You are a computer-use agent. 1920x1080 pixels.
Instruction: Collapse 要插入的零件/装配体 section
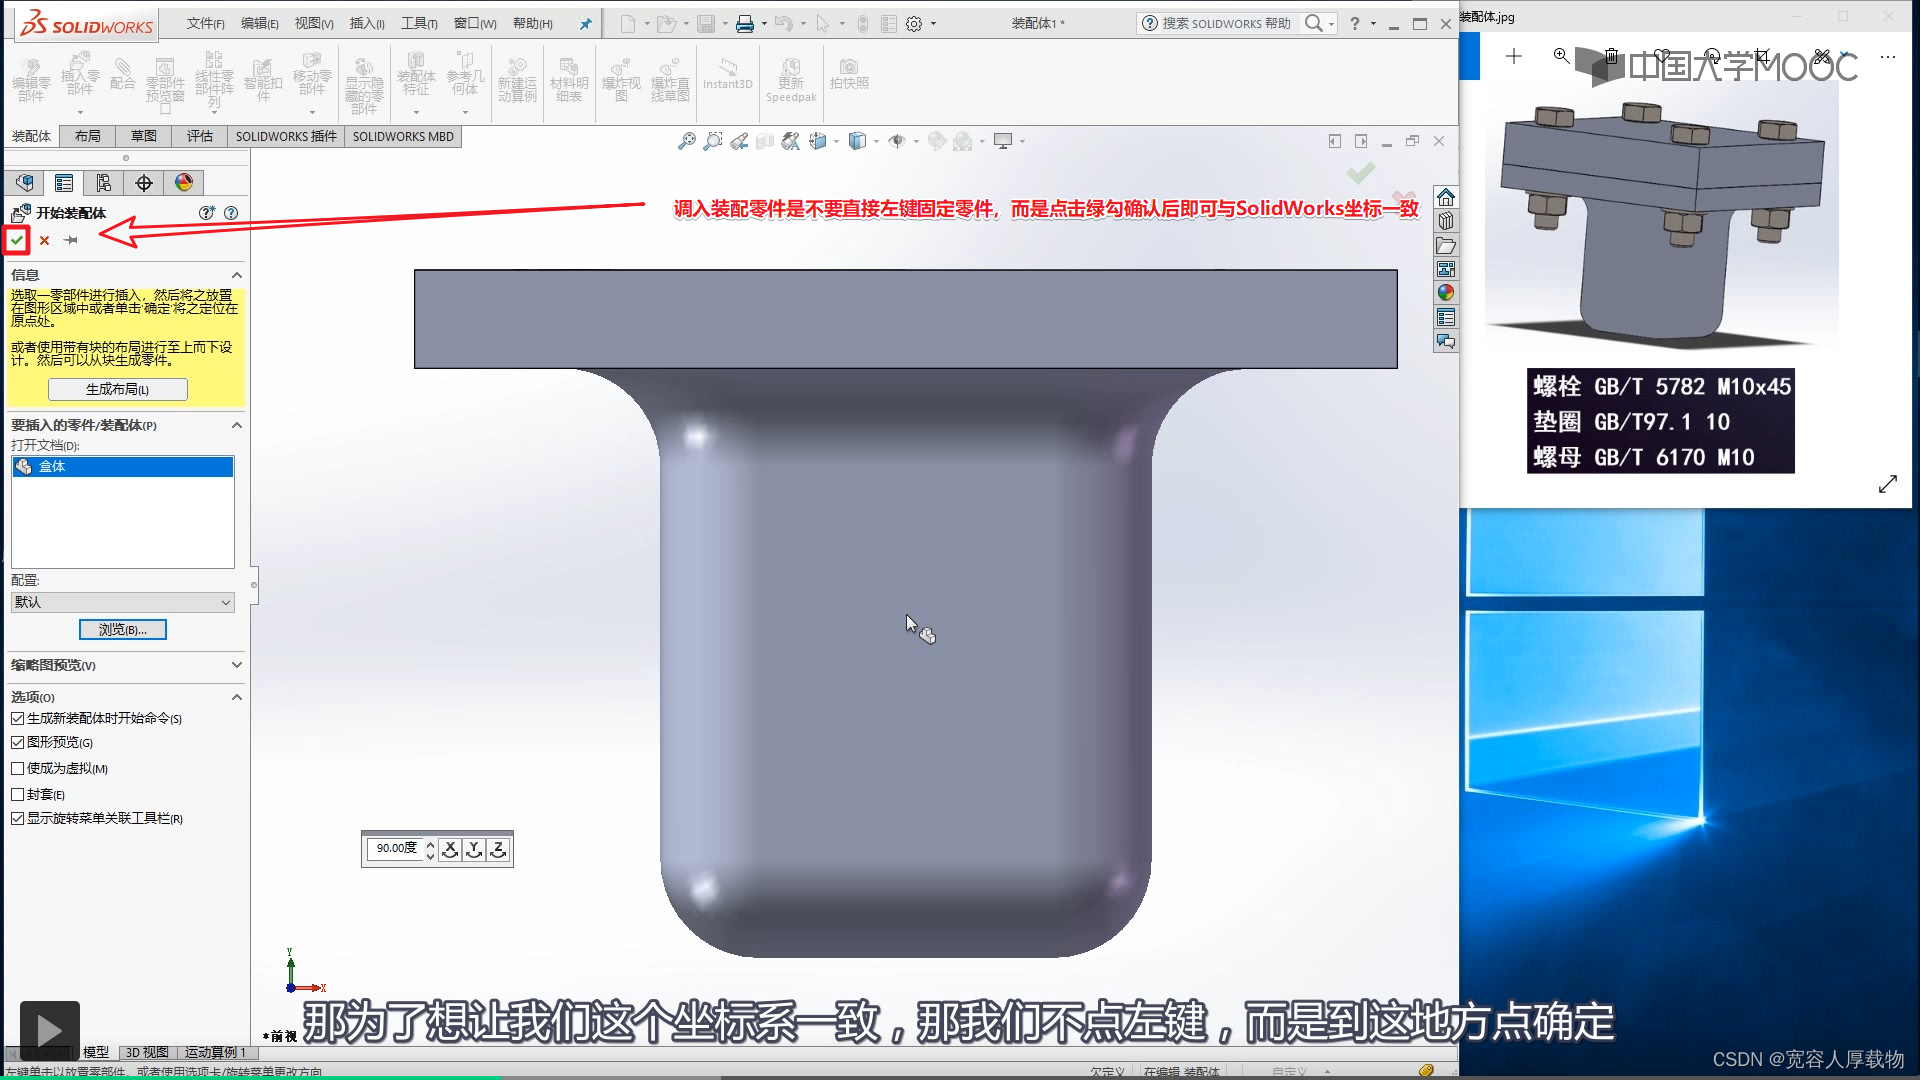237,425
